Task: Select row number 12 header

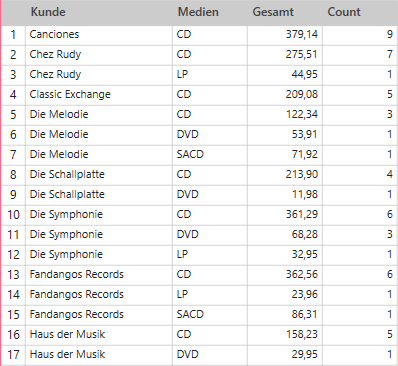Action: click(13, 255)
